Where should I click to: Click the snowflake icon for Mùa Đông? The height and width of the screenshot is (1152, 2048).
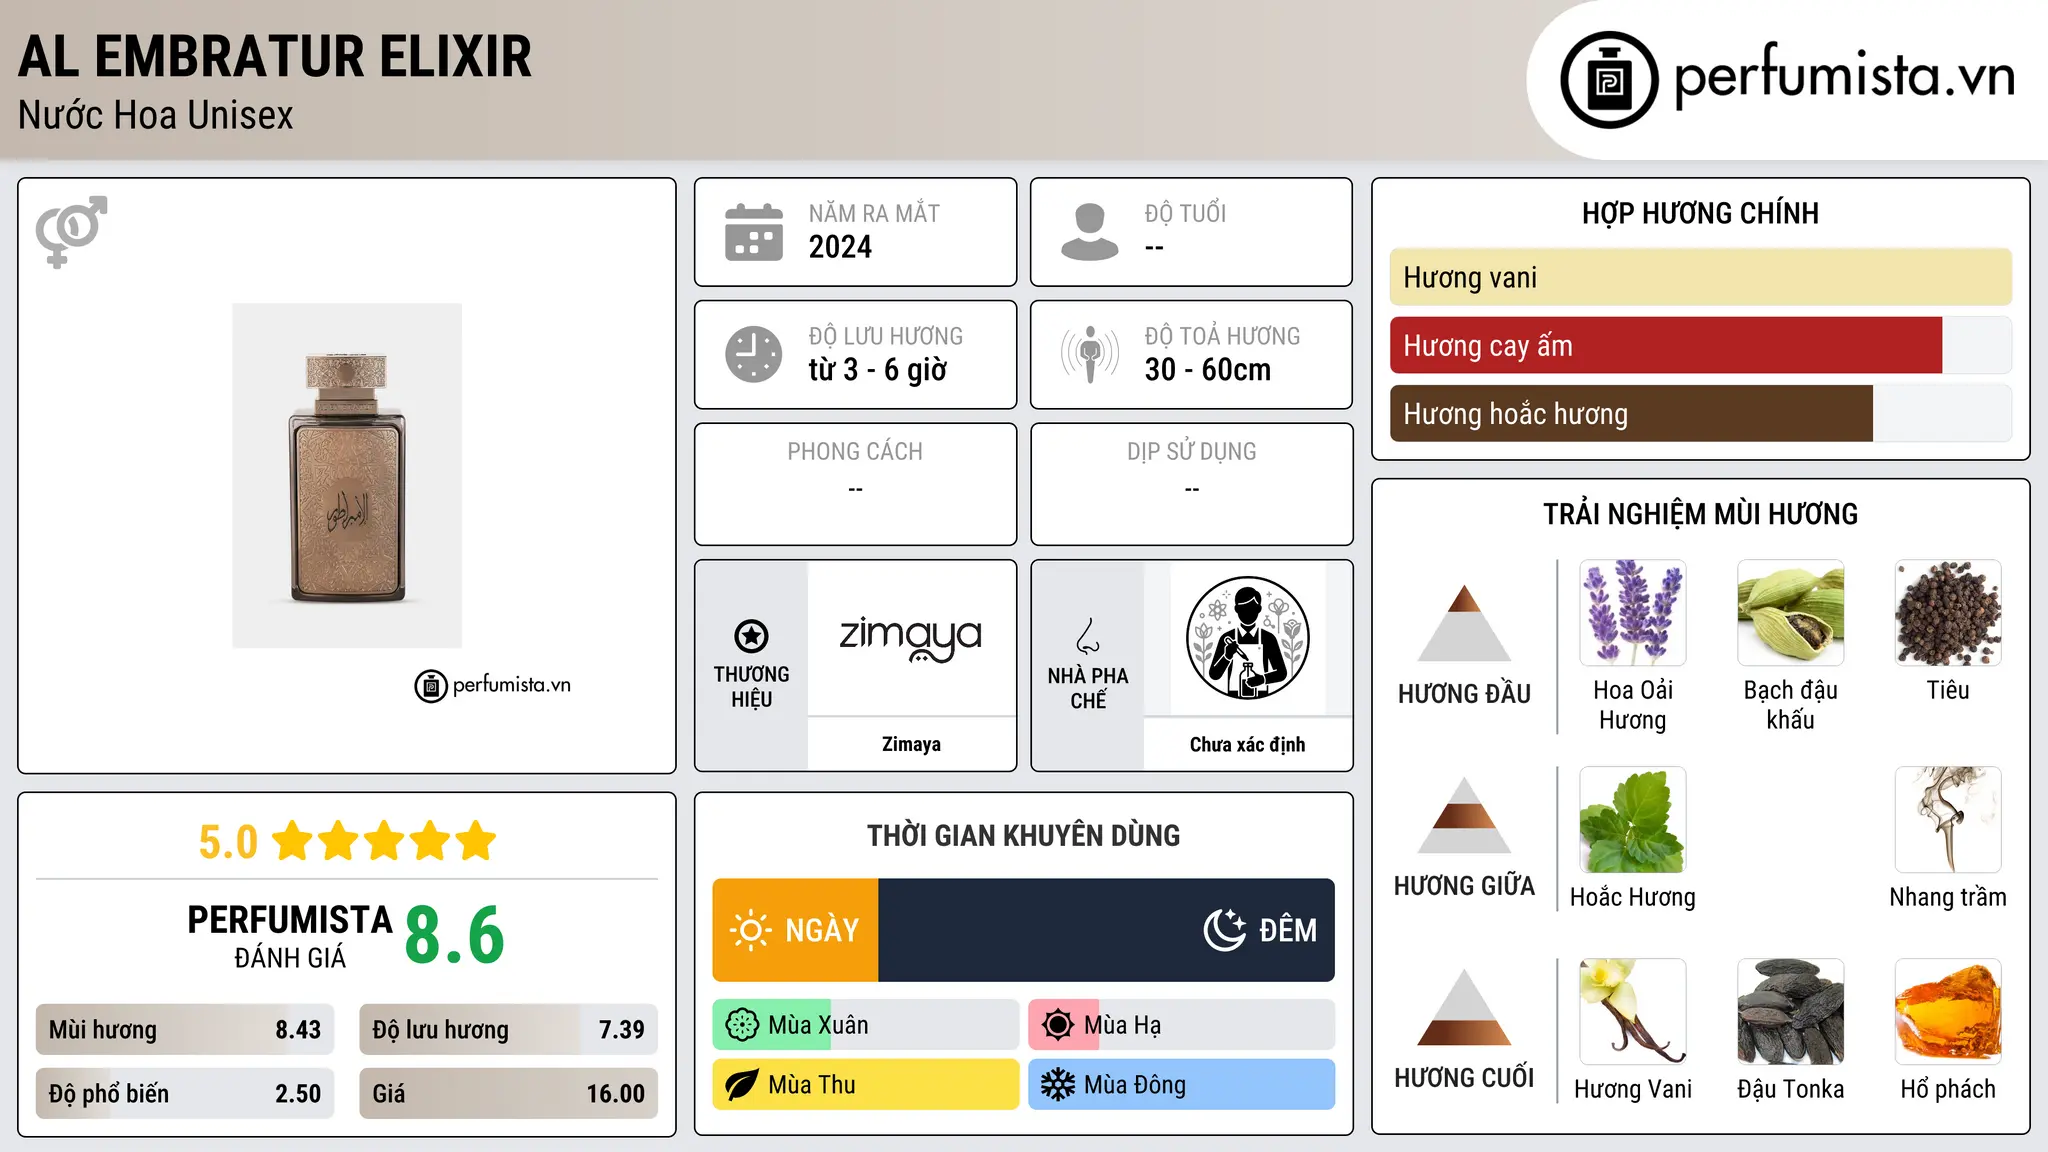pos(1058,1085)
